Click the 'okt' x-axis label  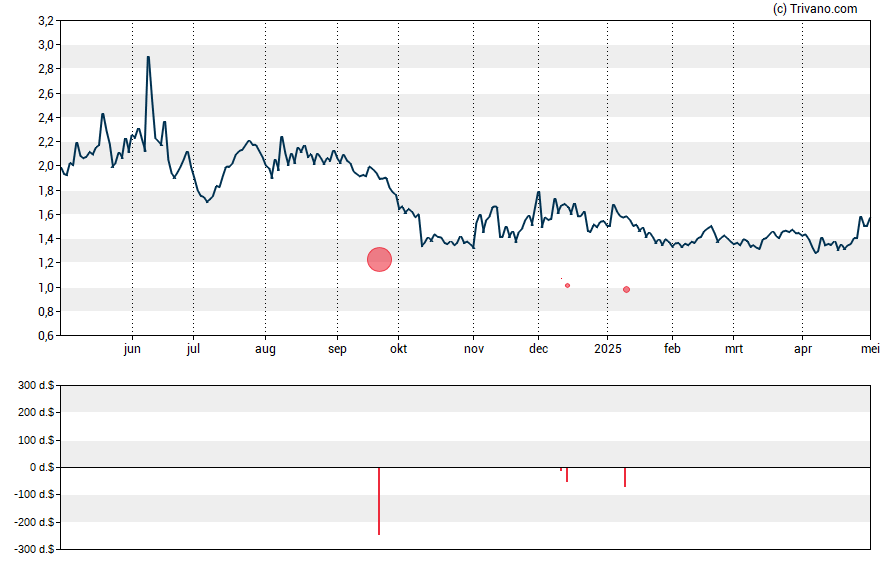398,349
